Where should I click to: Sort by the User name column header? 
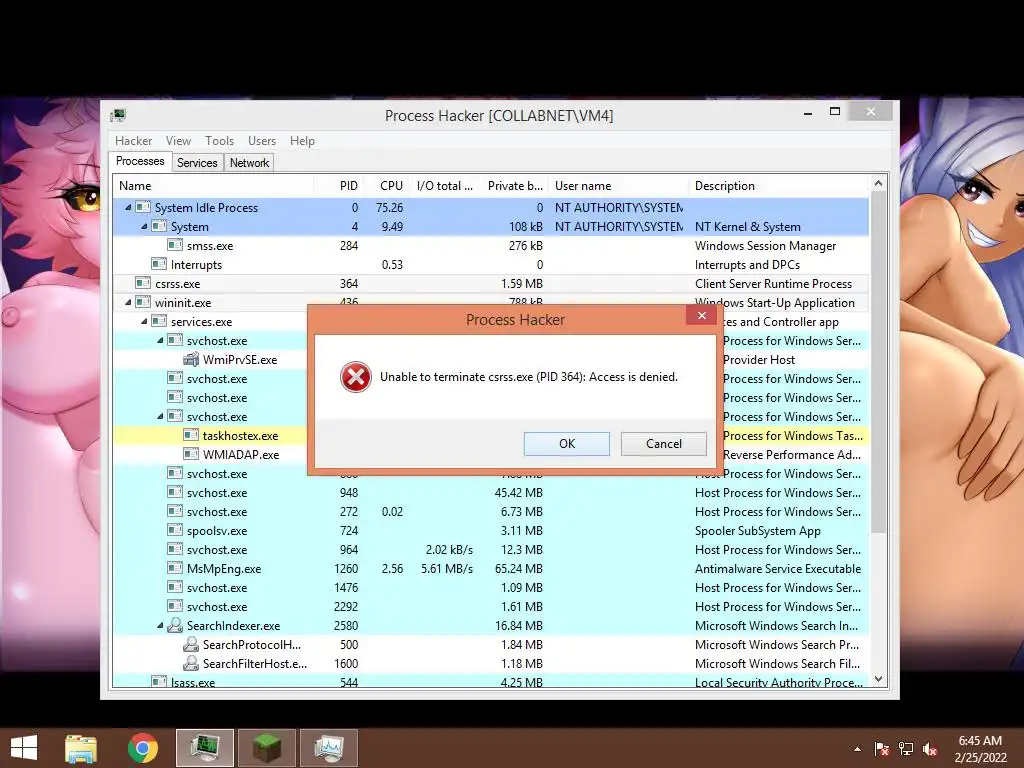(618, 185)
